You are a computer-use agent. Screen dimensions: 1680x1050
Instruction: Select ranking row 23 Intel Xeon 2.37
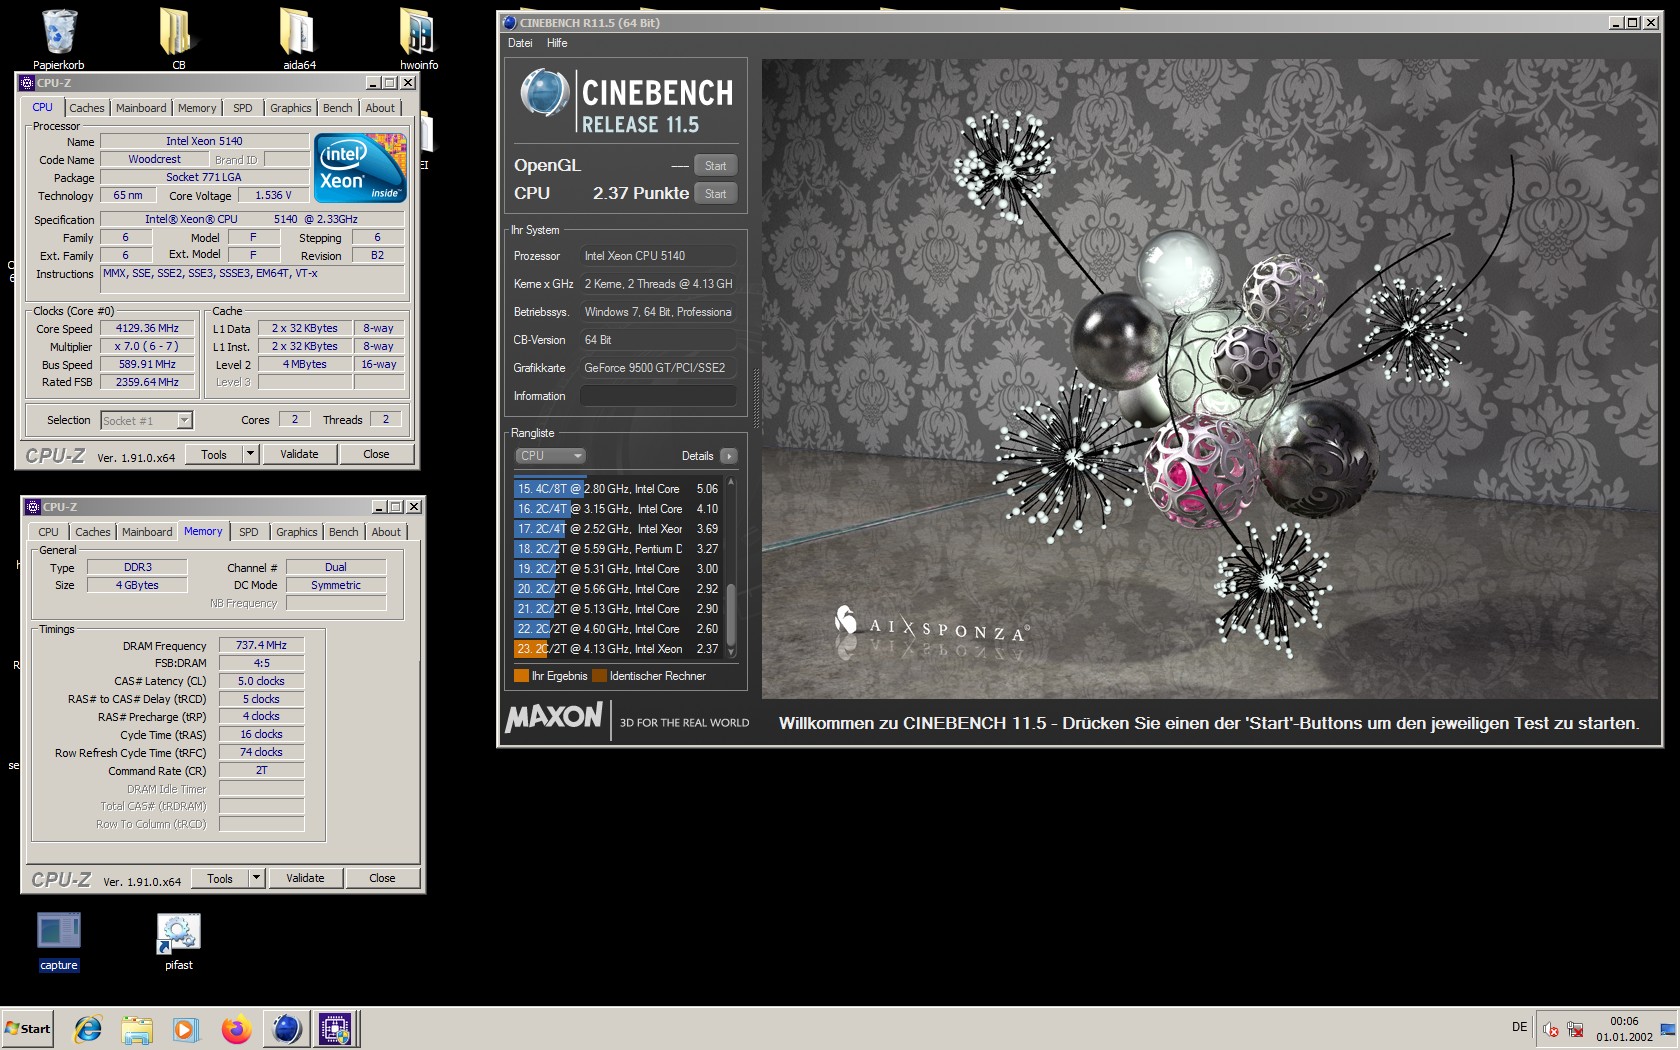tap(617, 649)
